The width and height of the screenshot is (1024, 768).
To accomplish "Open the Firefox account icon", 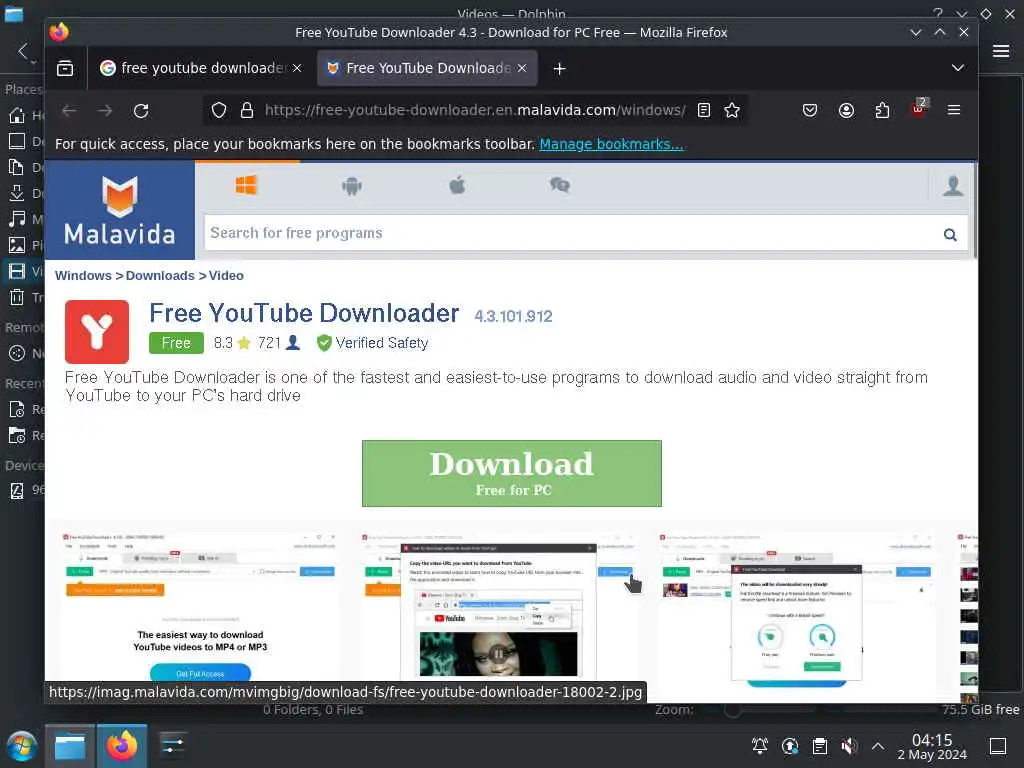I will pos(846,110).
